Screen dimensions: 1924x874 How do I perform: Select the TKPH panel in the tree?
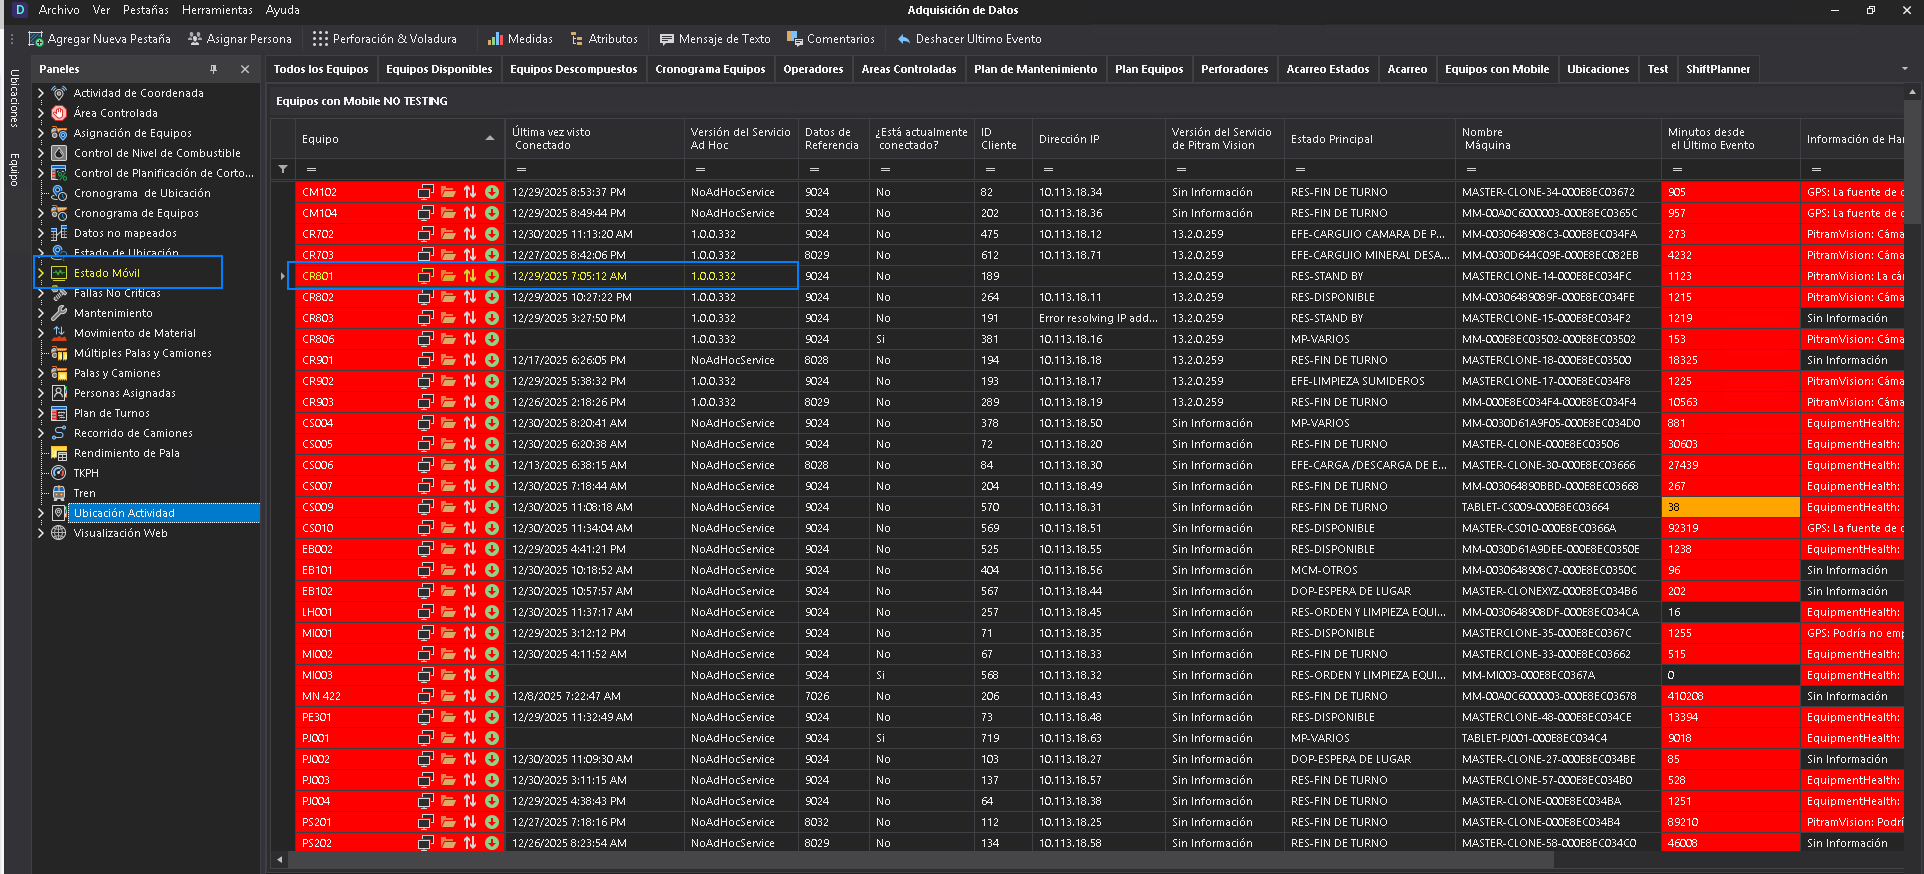[x=86, y=473]
